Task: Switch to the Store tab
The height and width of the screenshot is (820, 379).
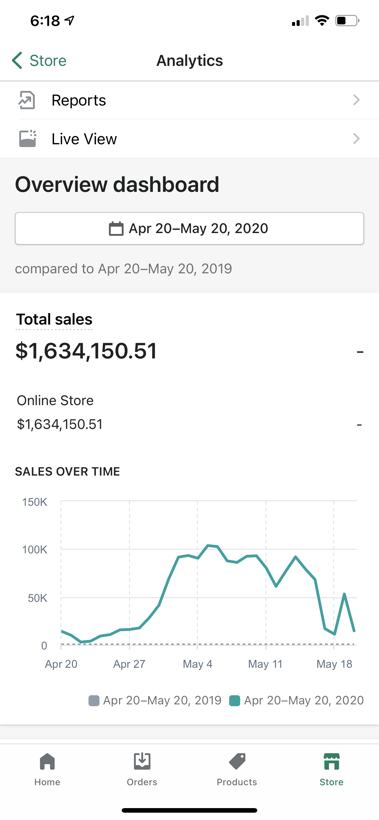Action: (x=331, y=770)
